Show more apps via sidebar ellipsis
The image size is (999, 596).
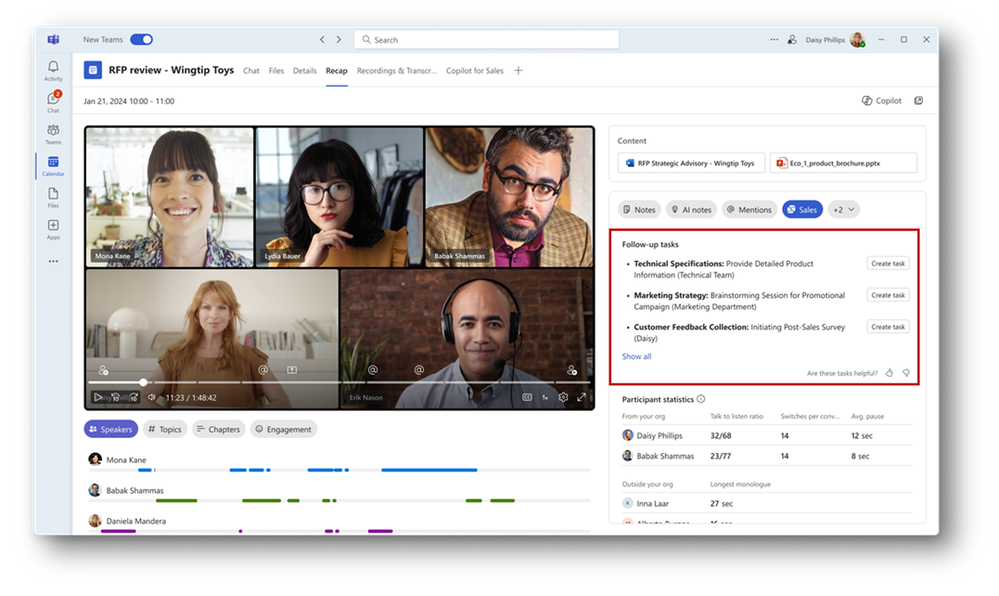tap(54, 261)
